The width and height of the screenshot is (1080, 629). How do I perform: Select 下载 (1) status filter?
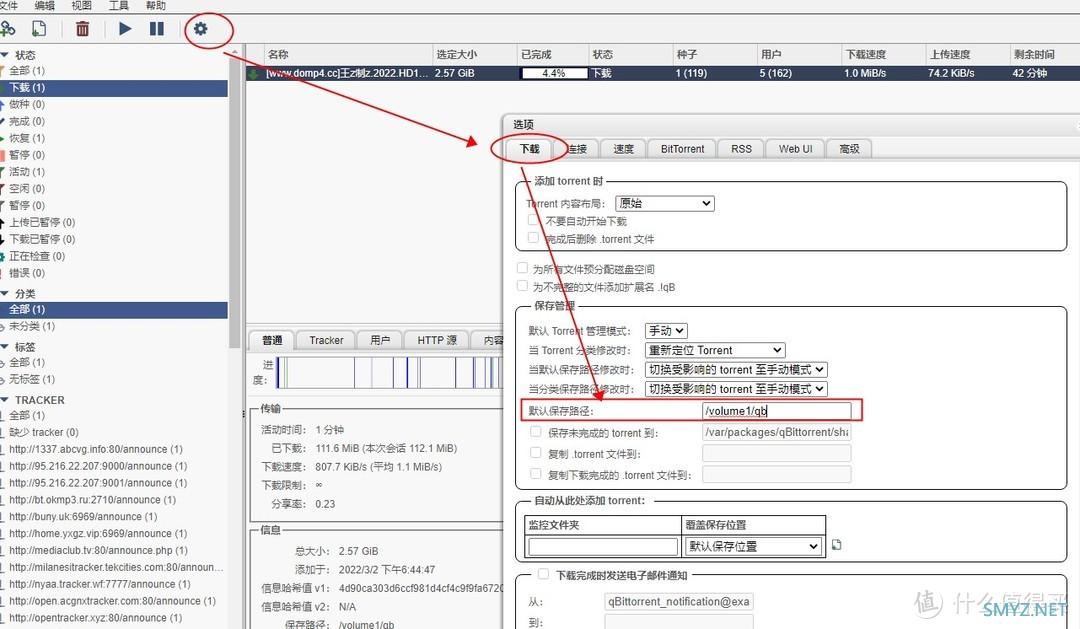114,87
